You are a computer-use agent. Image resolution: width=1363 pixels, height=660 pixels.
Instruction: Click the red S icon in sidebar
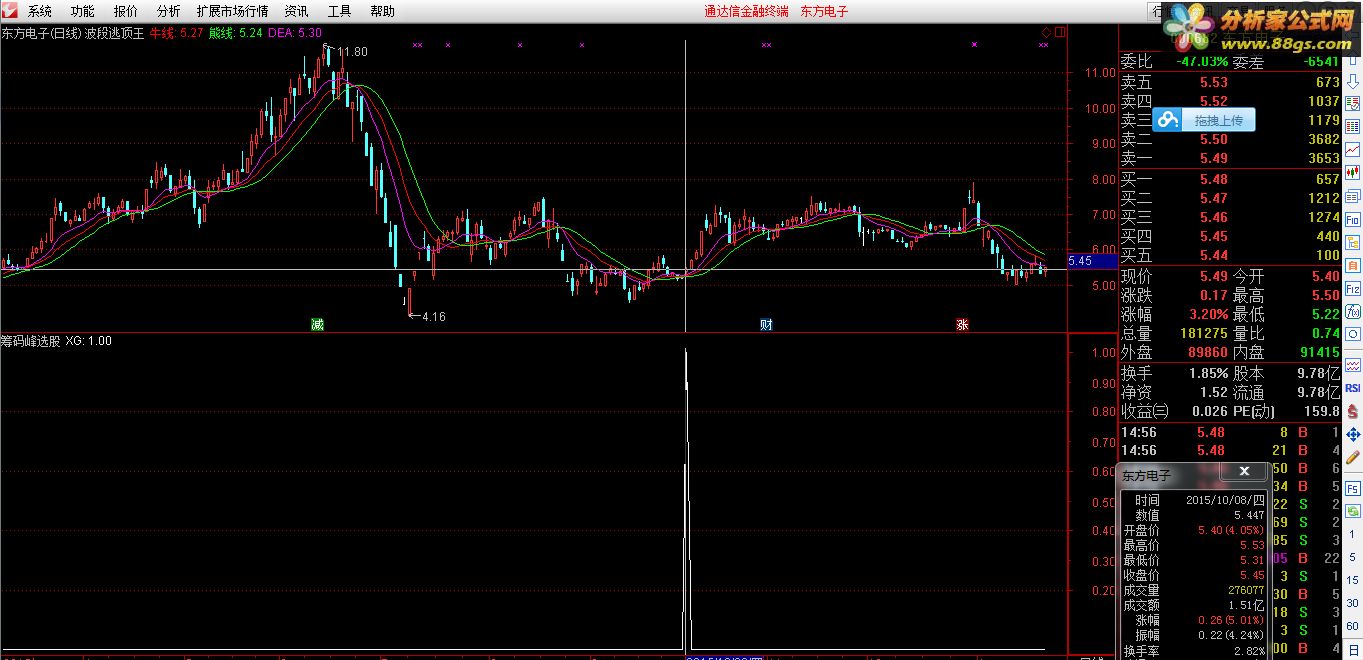tap(1352, 410)
